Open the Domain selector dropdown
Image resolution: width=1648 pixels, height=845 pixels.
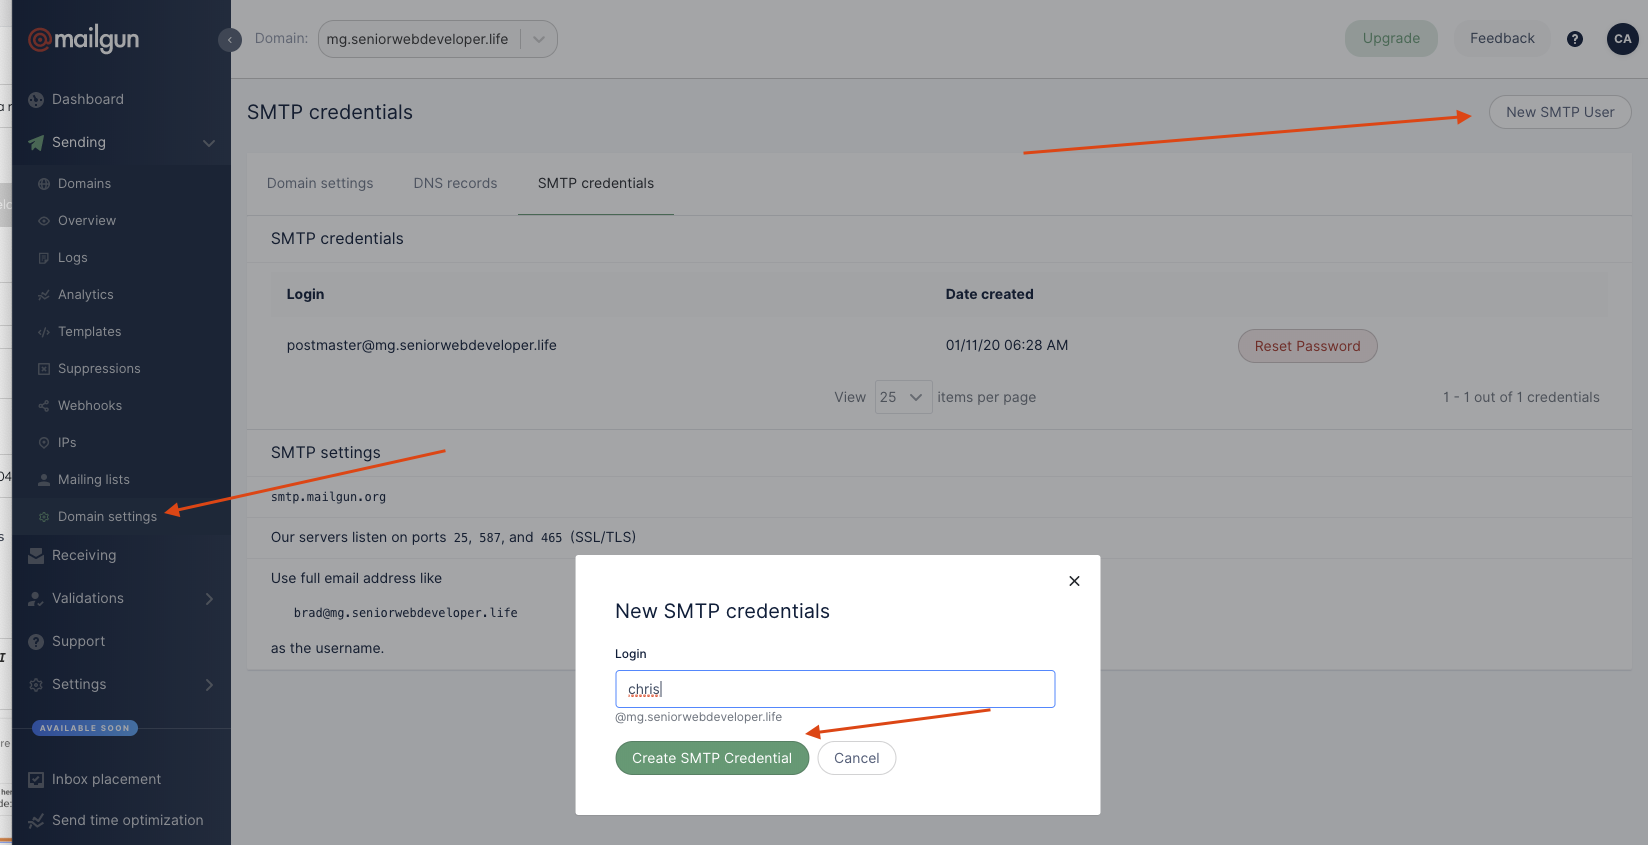[438, 39]
